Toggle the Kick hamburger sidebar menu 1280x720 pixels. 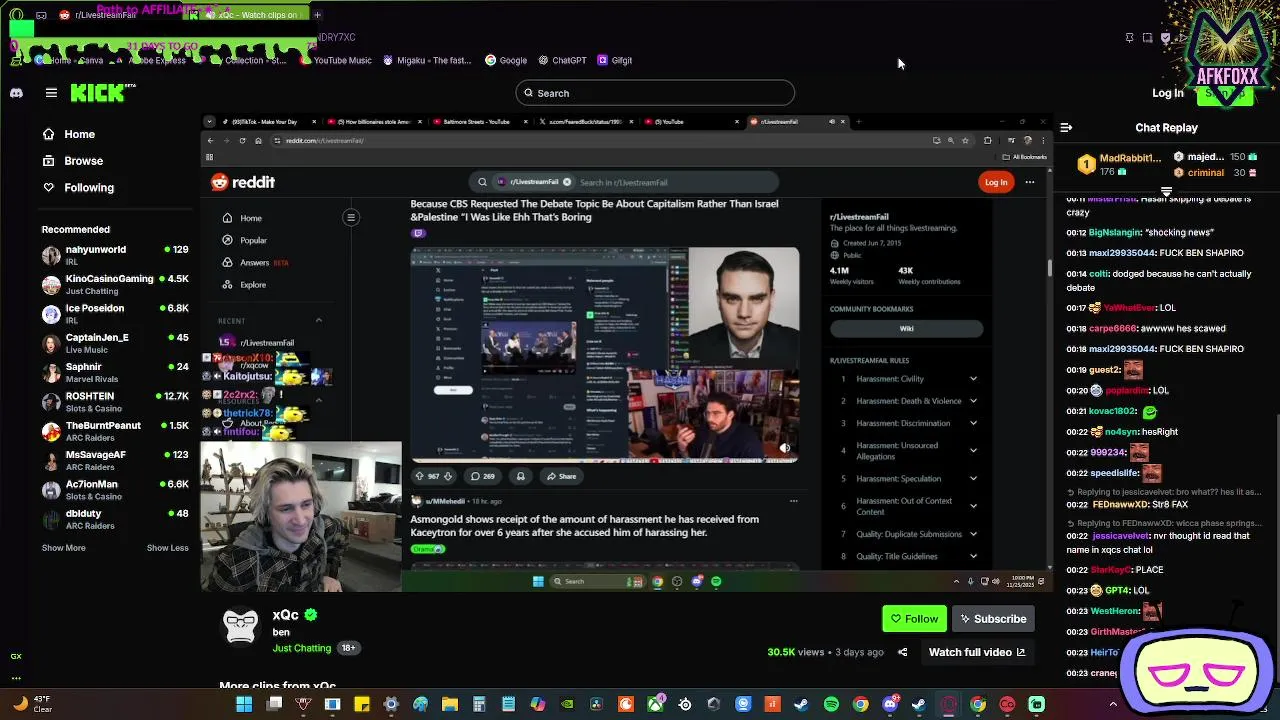pos(51,93)
